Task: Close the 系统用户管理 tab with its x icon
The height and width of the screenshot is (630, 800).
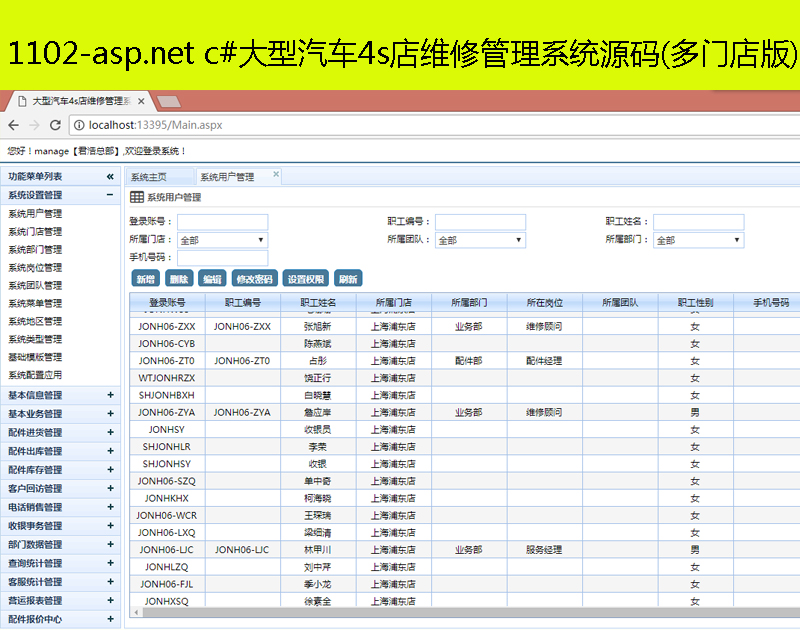Action: [x=275, y=176]
